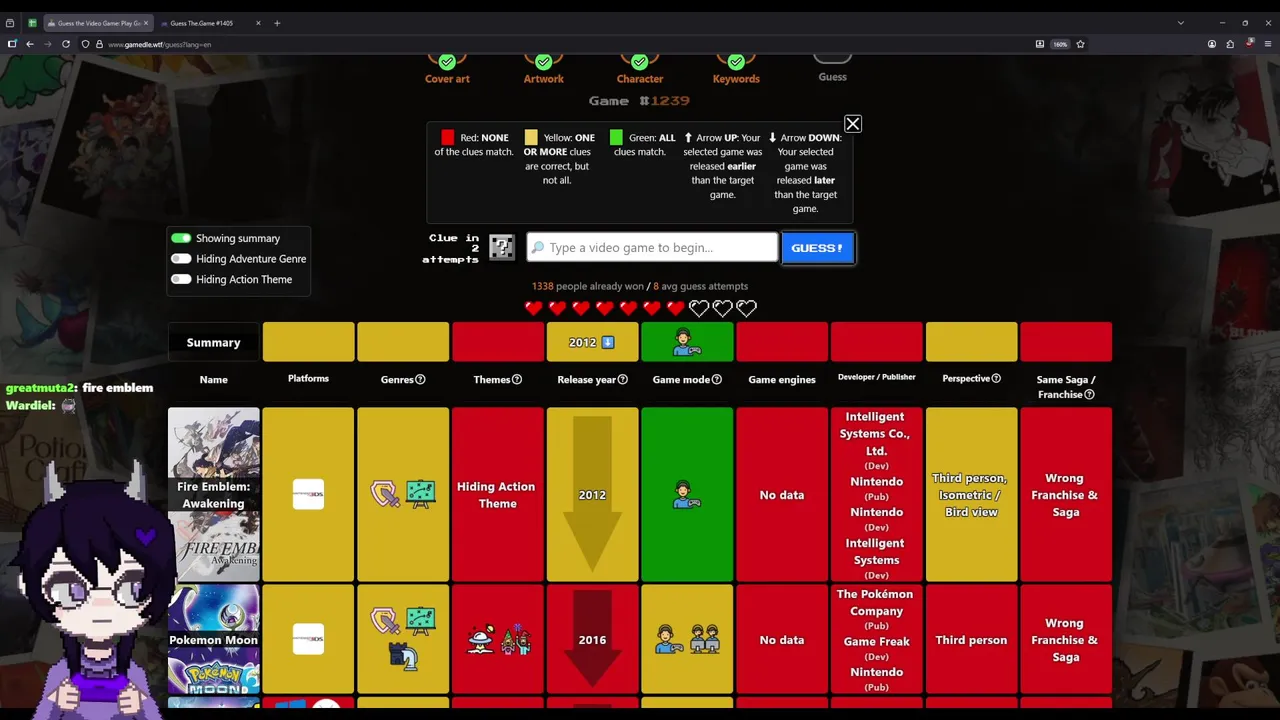1280x720 pixels.
Task: Click the single-player icon in the Summary row
Action: click(x=687, y=342)
